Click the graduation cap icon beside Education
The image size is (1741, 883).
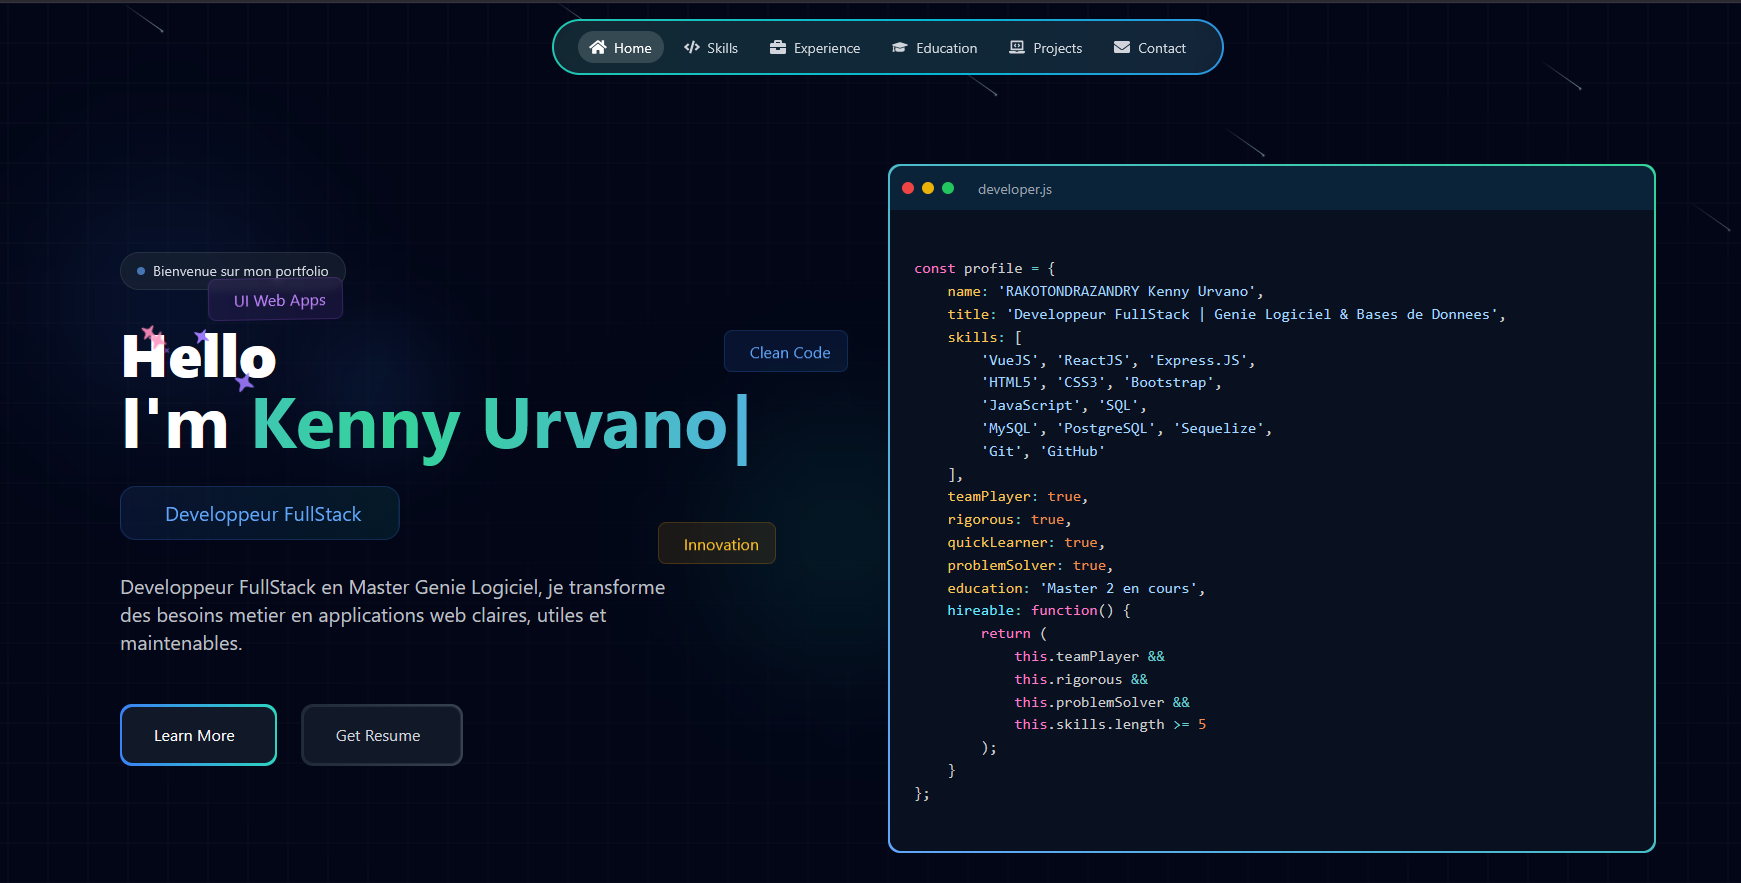pos(900,47)
